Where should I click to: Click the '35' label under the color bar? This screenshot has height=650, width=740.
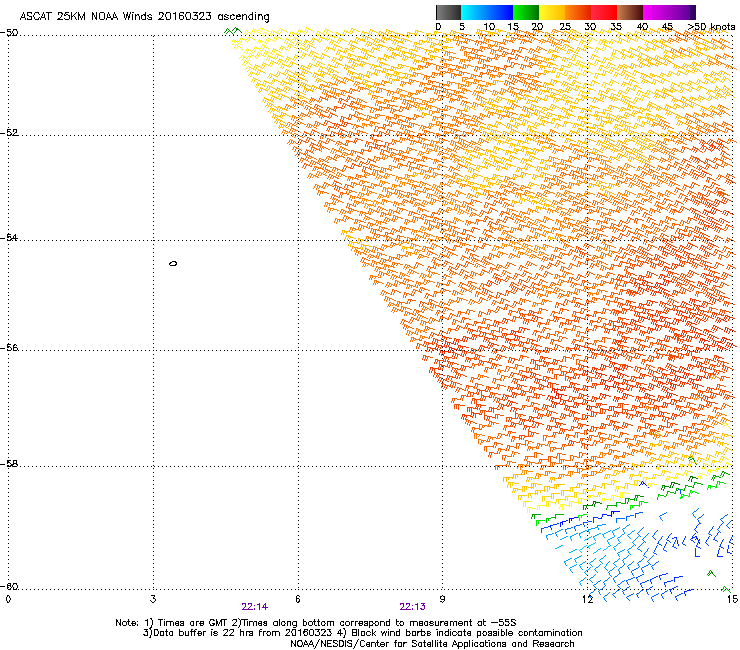point(616,27)
